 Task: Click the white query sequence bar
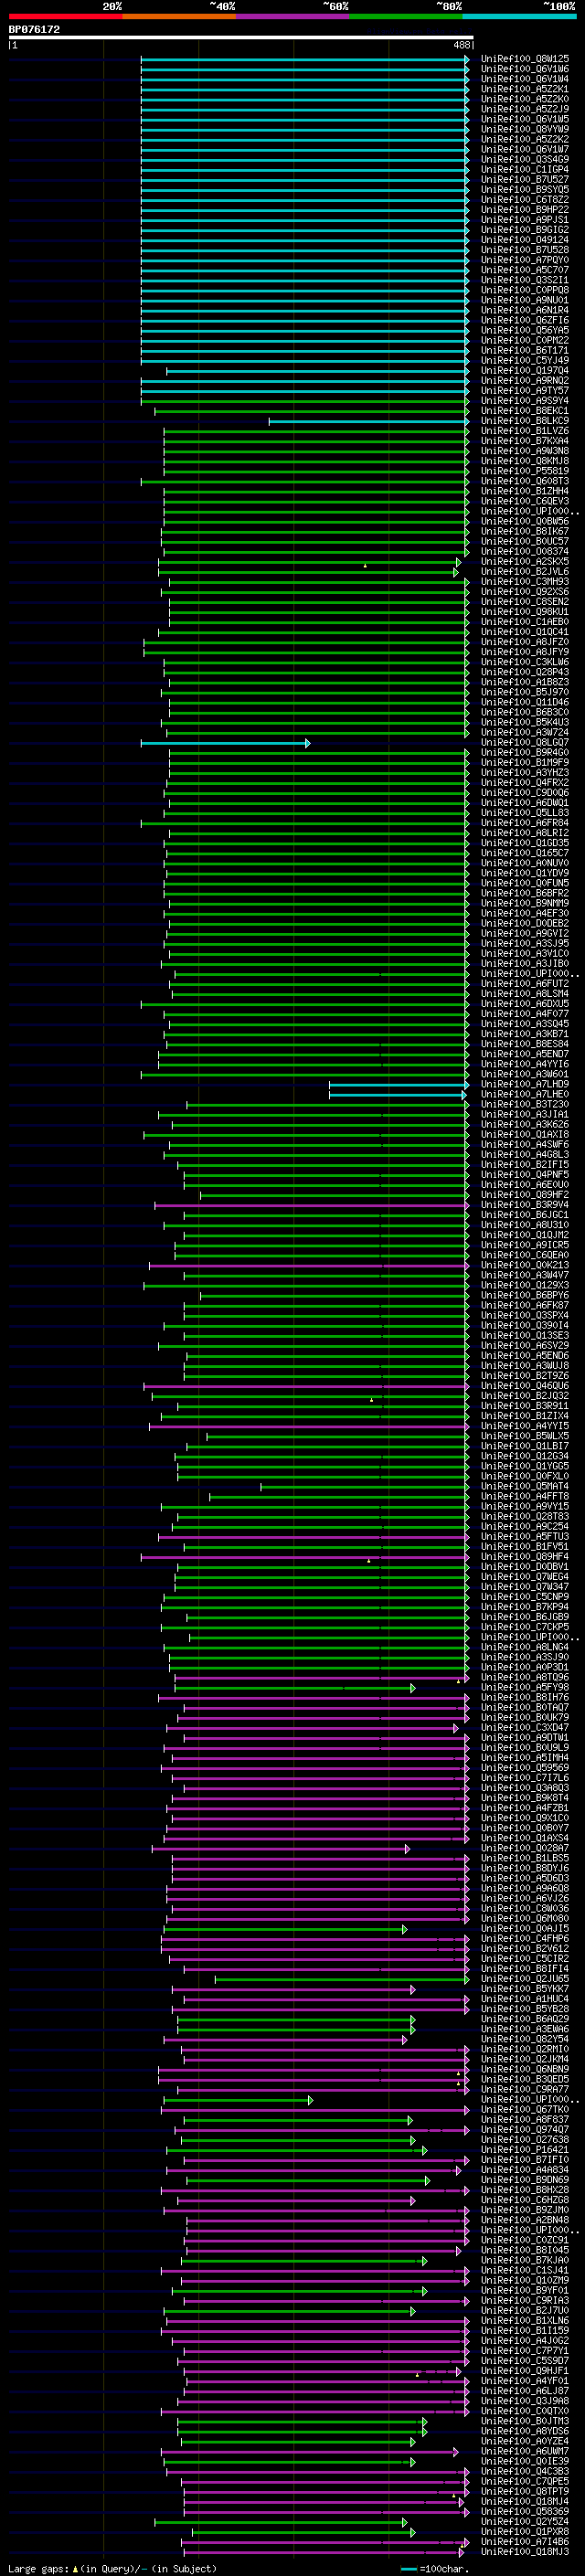[241, 37]
